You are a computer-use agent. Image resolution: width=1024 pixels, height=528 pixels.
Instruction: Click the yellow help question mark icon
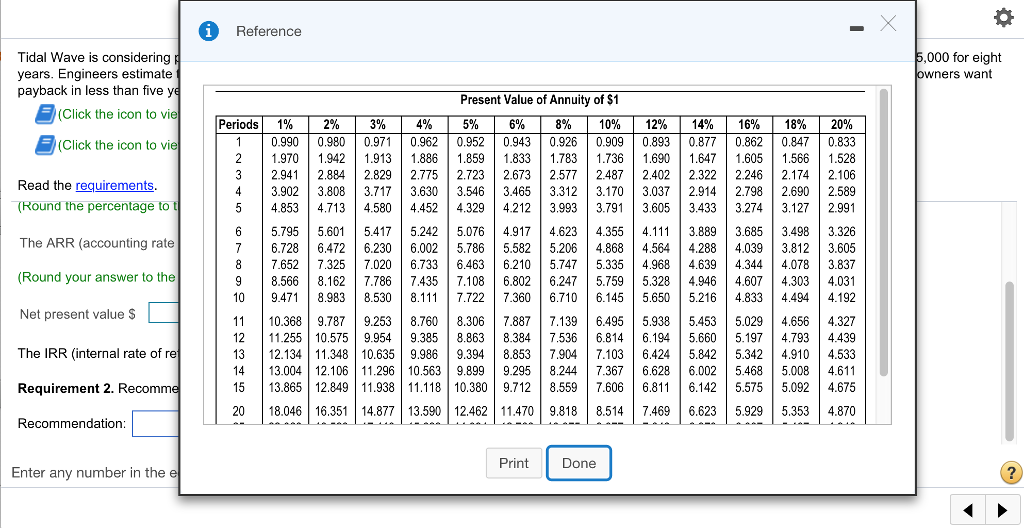coord(1010,472)
